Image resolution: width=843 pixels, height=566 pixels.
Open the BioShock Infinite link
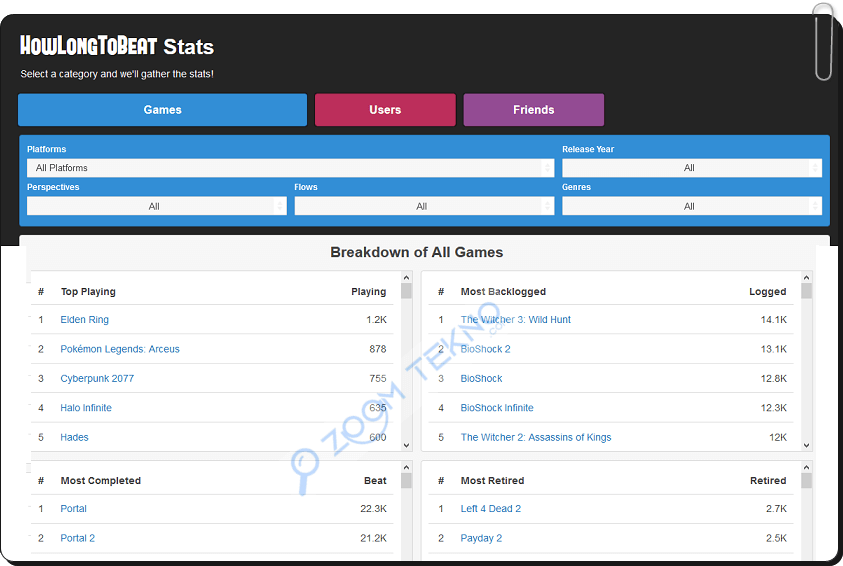[497, 407]
